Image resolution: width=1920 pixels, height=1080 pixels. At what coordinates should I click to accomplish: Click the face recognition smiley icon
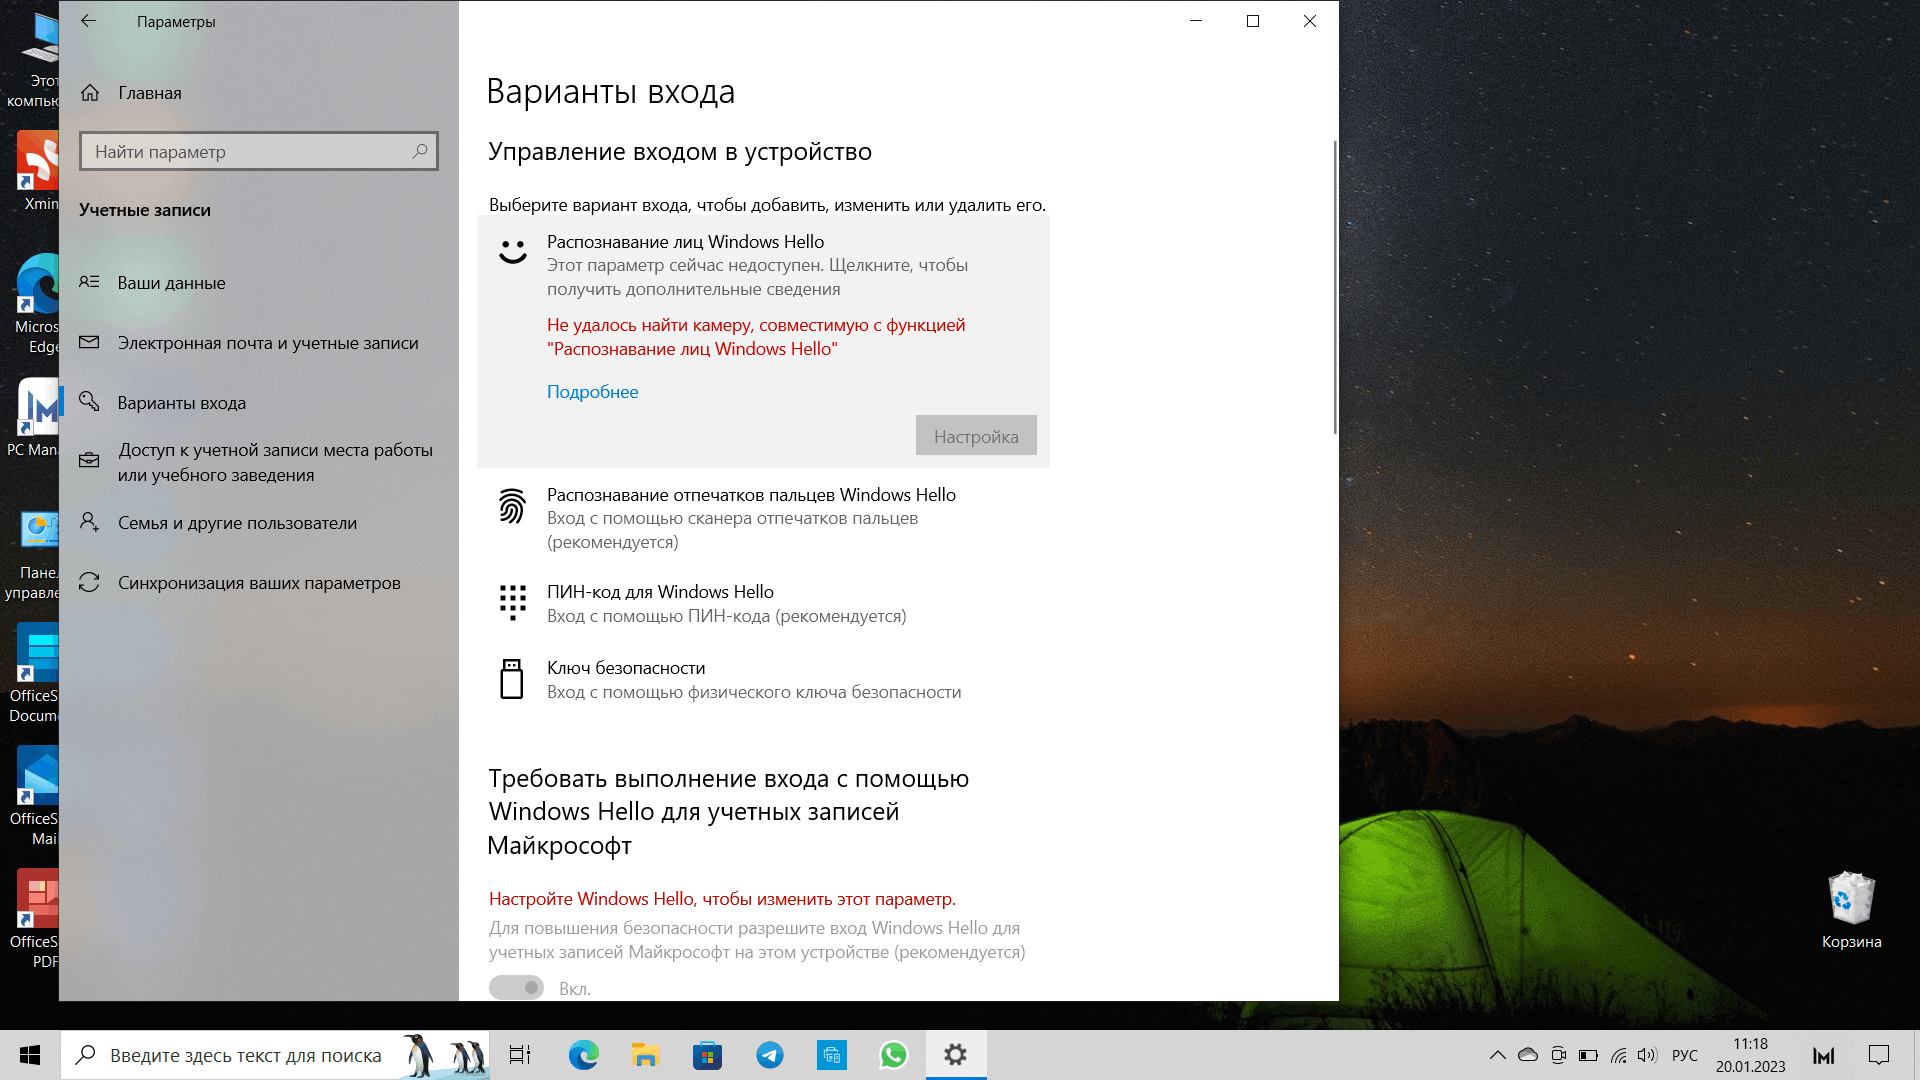(x=513, y=251)
